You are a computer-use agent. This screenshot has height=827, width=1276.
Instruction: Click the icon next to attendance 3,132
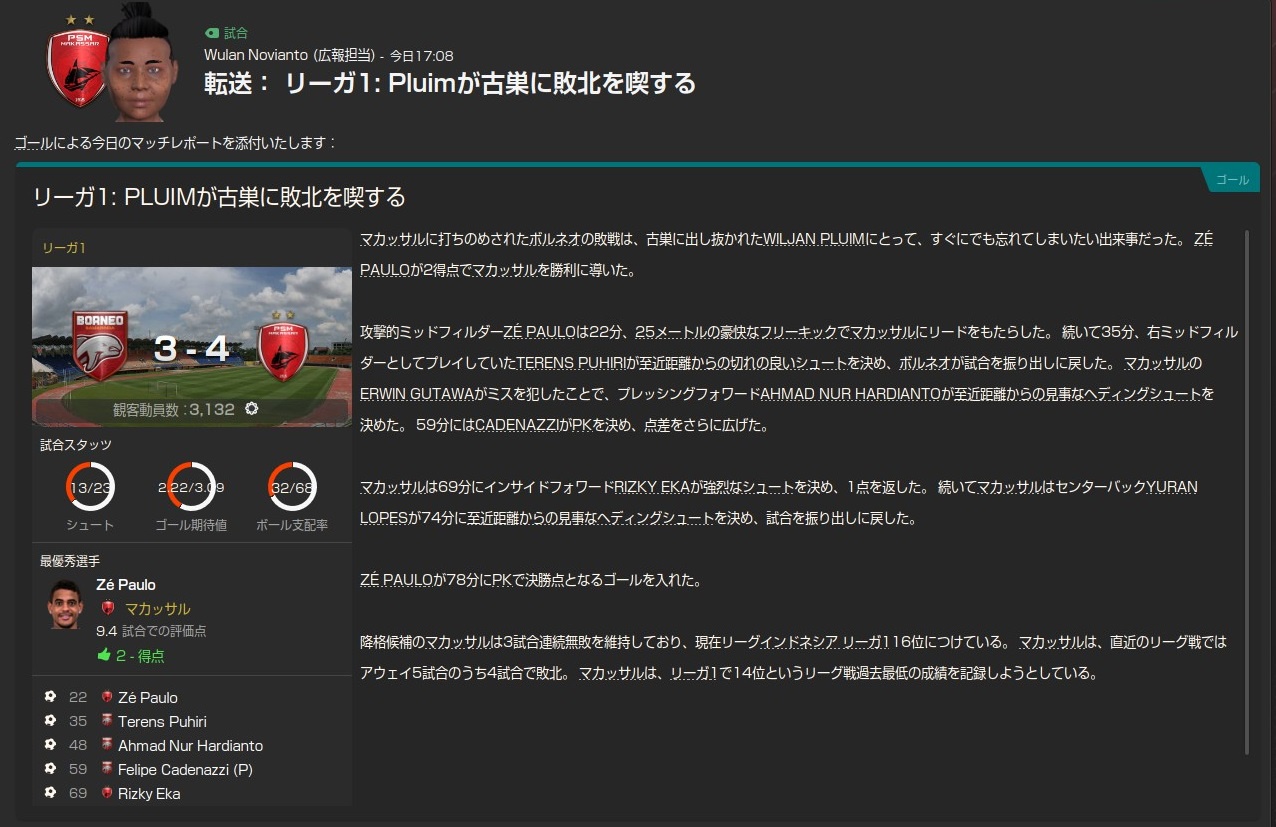[251, 409]
